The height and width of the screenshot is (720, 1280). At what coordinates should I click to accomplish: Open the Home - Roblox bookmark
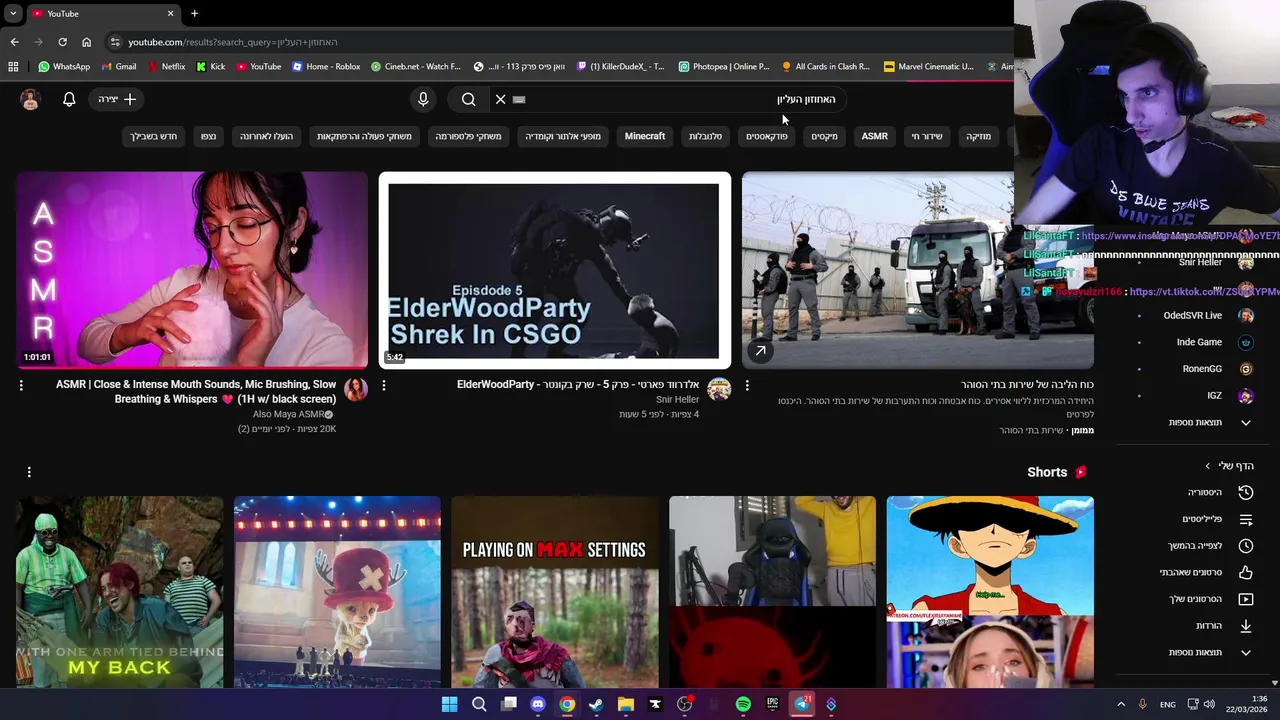pyautogui.click(x=326, y=67)
